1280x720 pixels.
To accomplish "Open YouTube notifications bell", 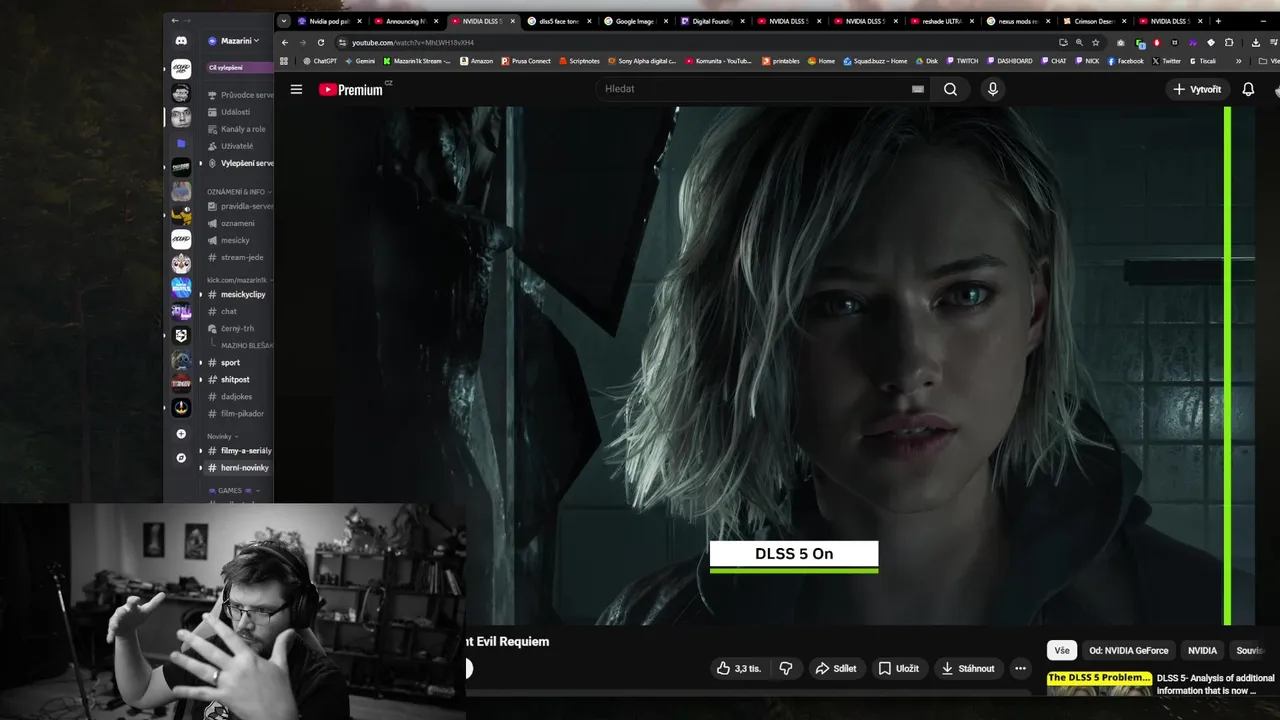I will [x=1248, y=89].
